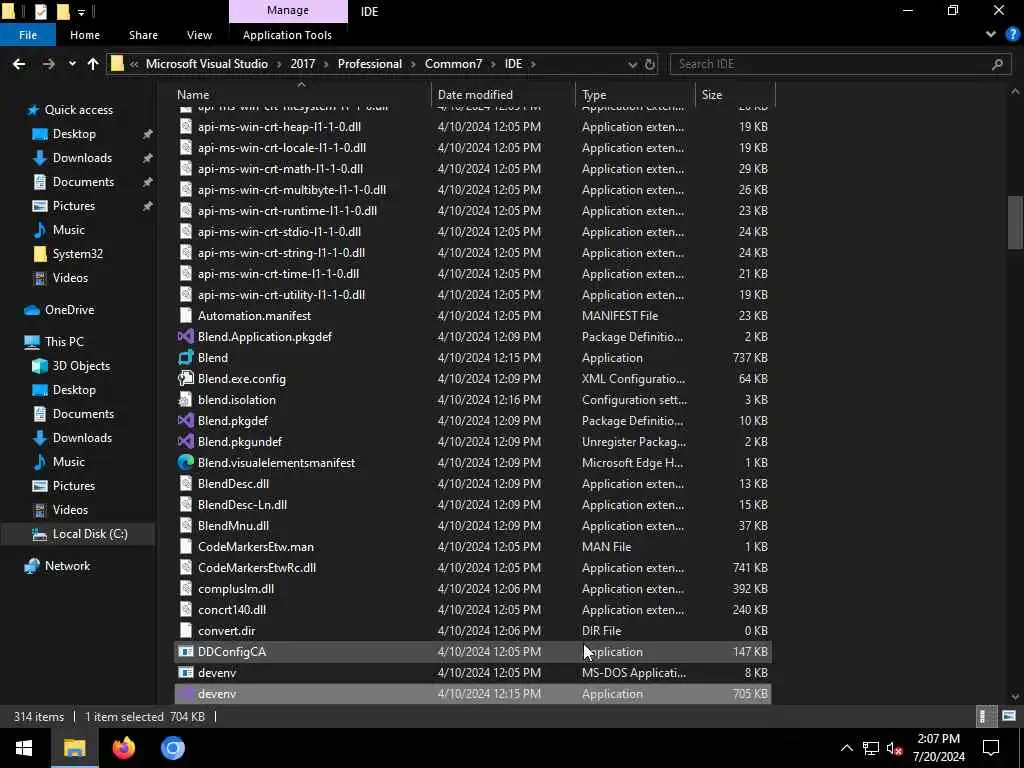Expand the chevron after Professional breadcrumb

[413, 64]
